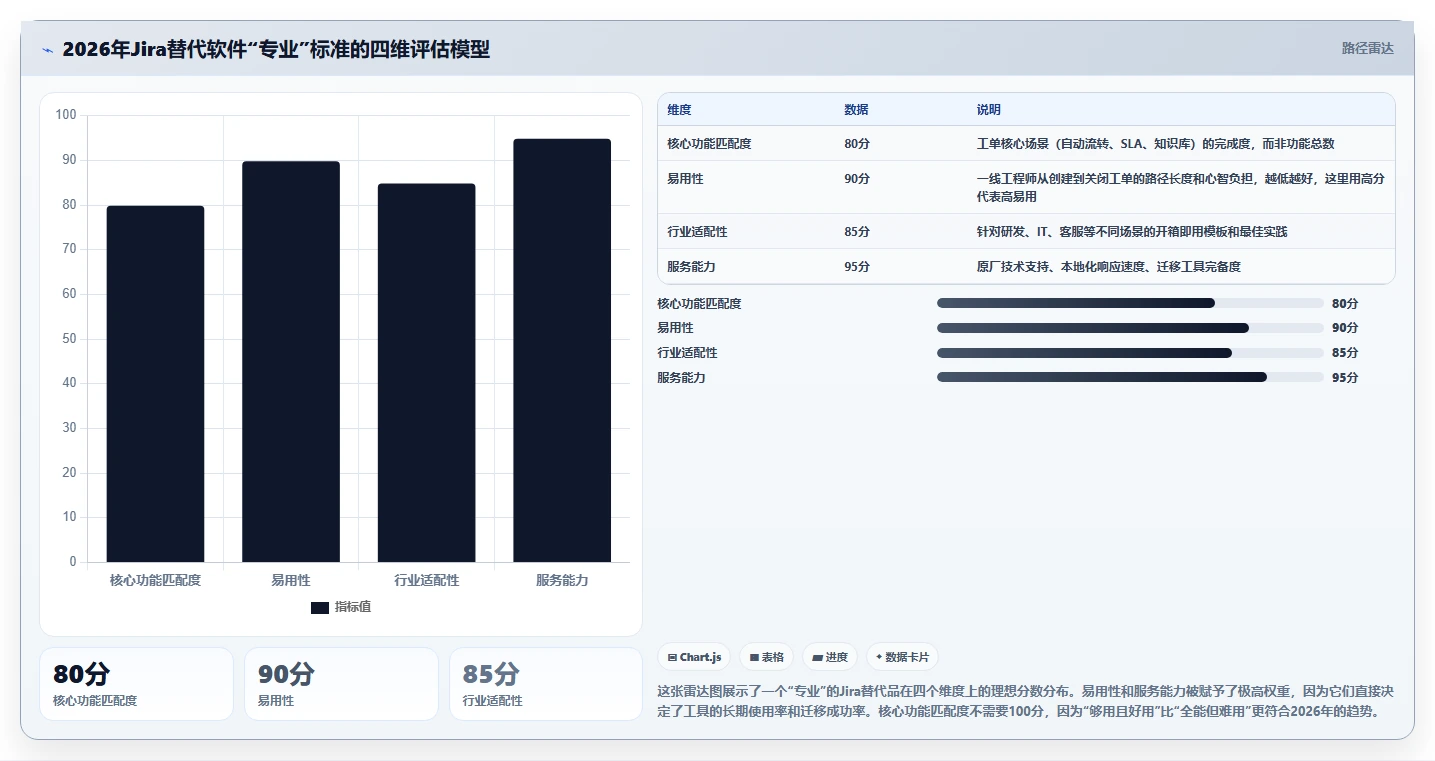Click the 50 y-axis tick label
The image size is (1435, 761).
coord(69,339)
